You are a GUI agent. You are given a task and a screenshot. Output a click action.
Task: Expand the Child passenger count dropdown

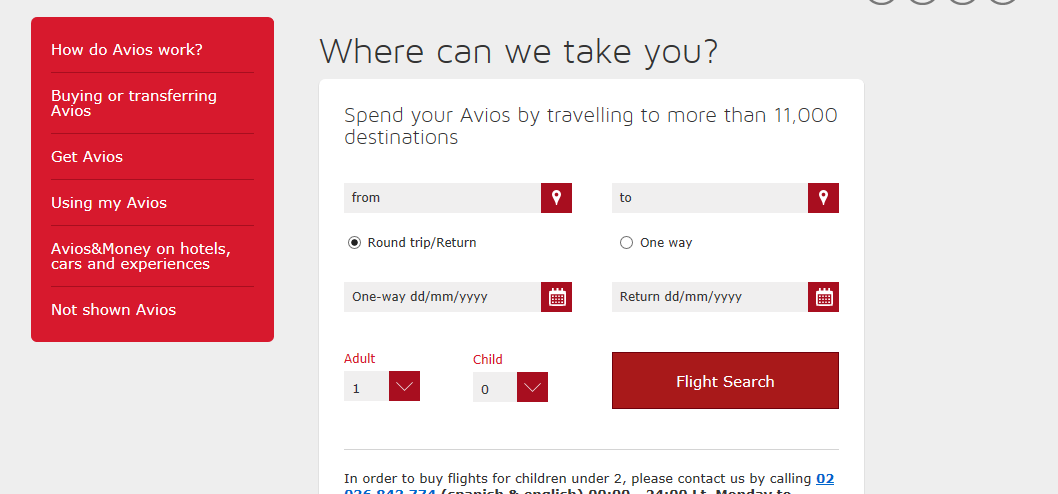tap(532, 387)
